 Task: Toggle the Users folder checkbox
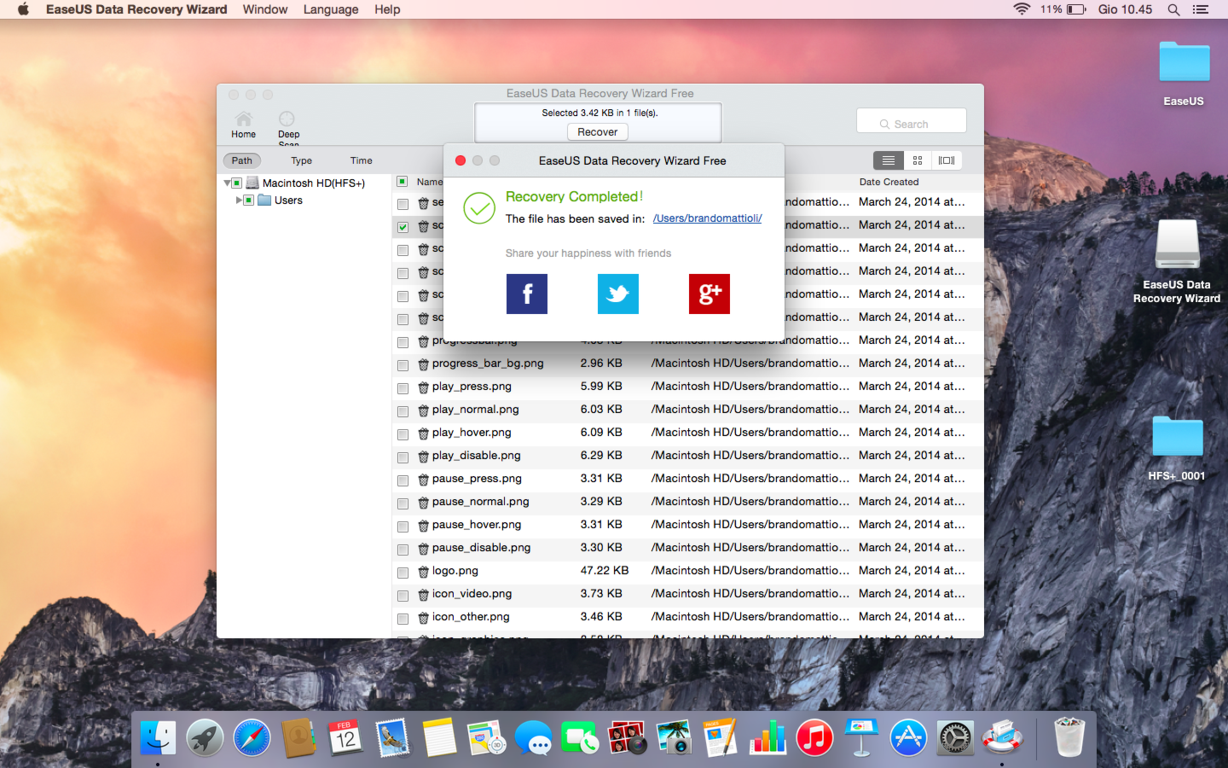click(x=249, y=201)
